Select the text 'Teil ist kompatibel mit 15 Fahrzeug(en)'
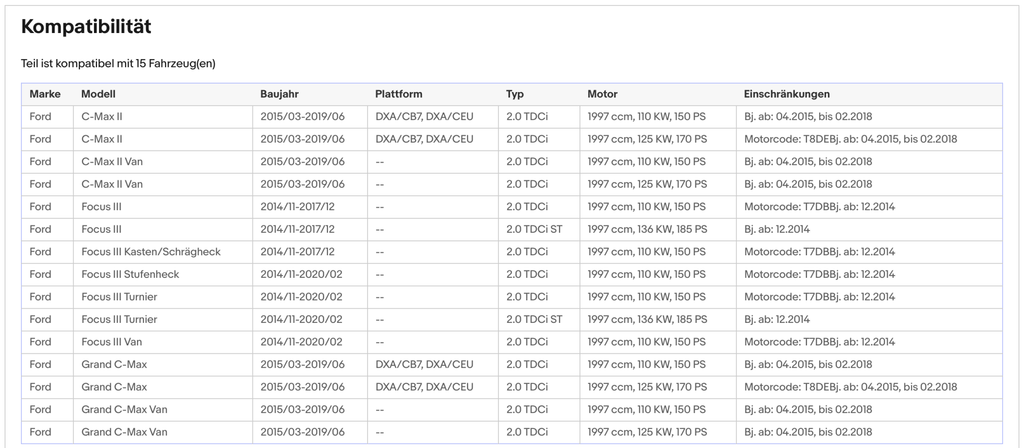This screenshot has width=1024, height=448. [118, 63]
